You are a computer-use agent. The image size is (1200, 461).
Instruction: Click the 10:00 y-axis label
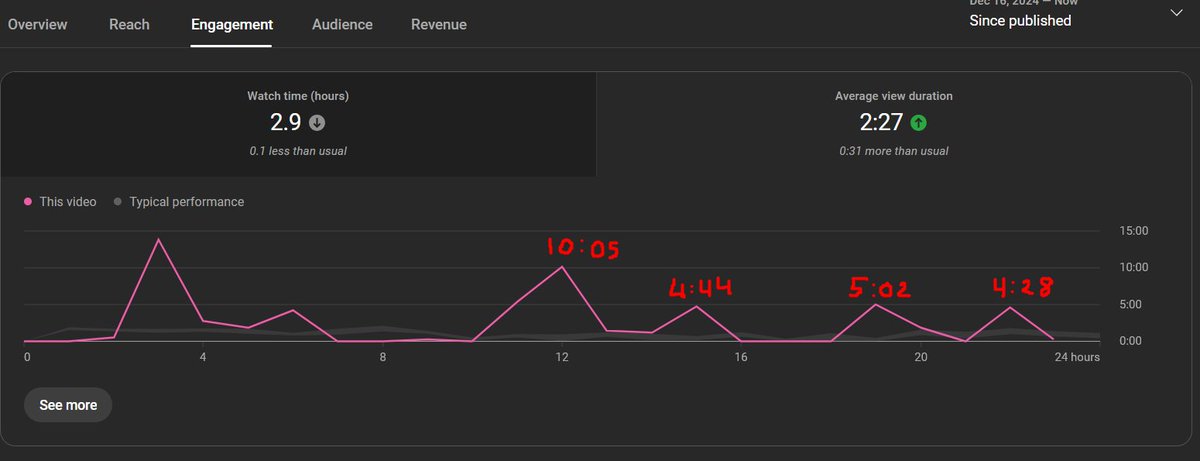point(1135,268)
